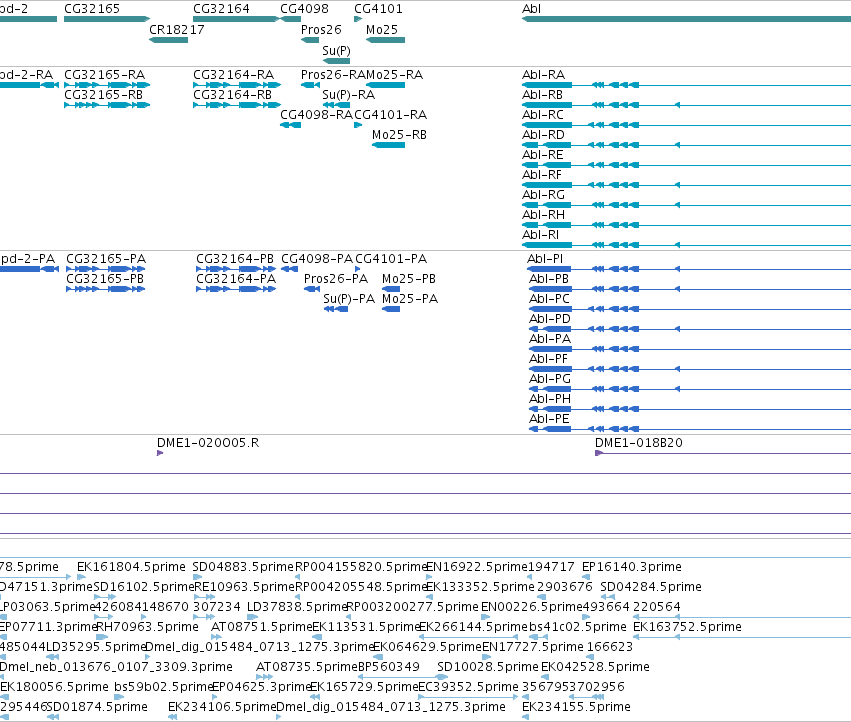Screen dimensions: 851x722
Task: Click the CG4098 gene label
Action: (x=304, y=9)
